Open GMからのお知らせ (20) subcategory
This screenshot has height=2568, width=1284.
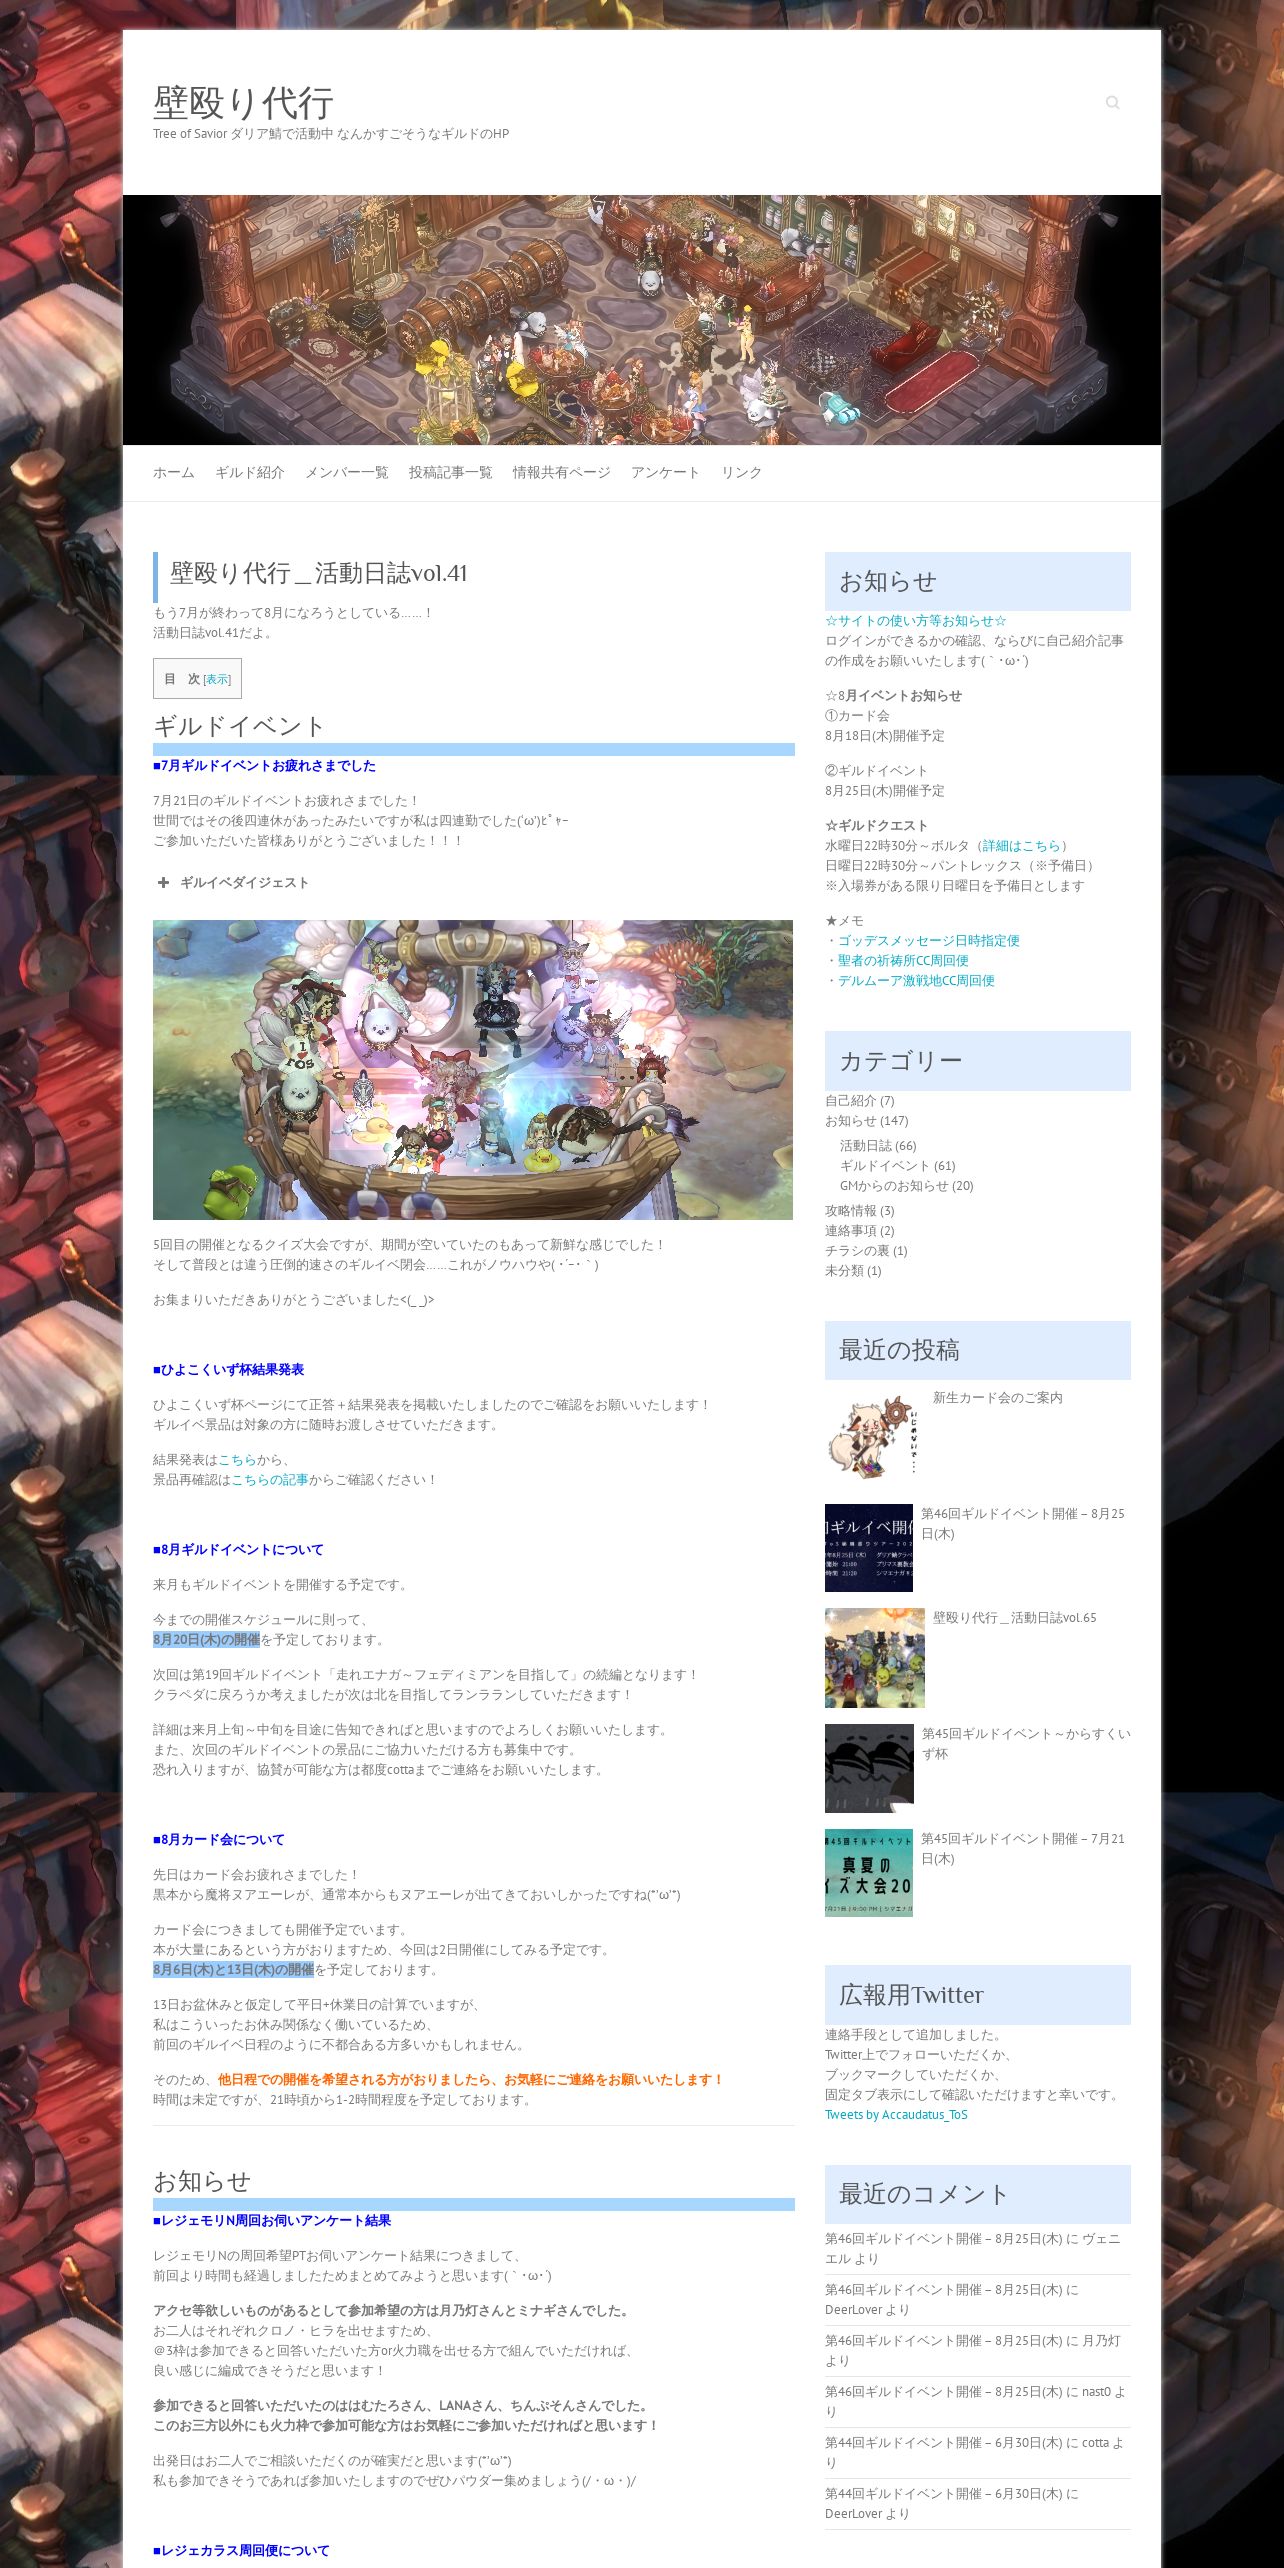pyautogui.click(x=907, y=1185)
